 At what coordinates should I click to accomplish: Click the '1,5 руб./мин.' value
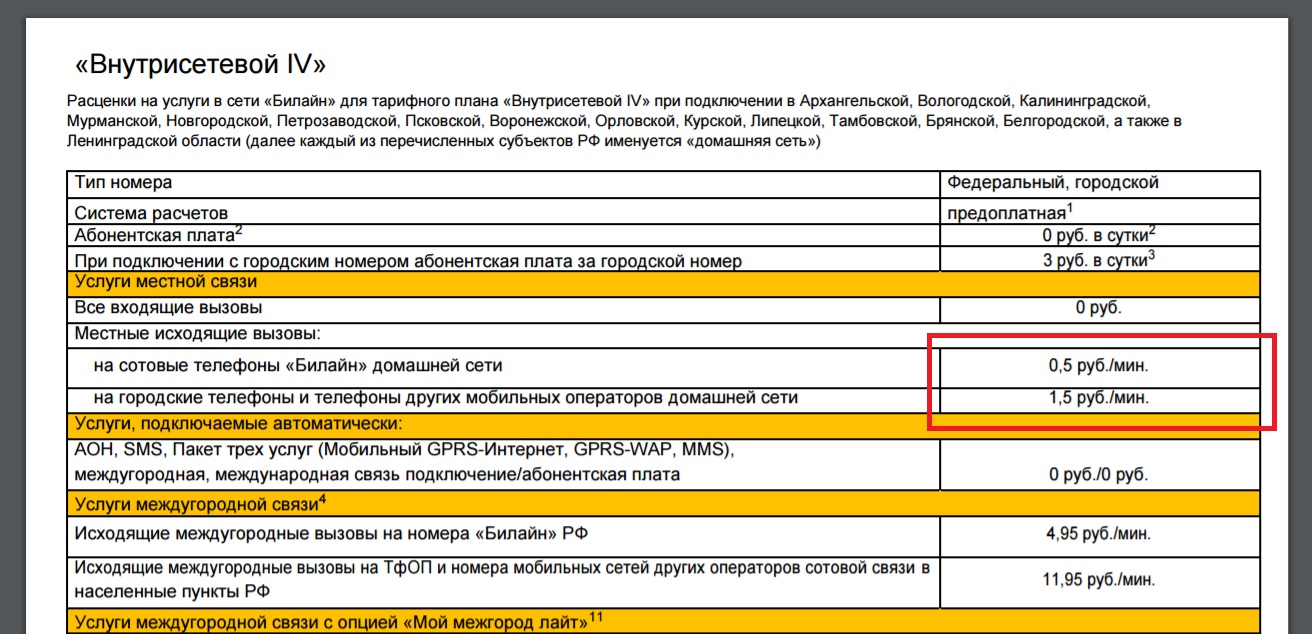tap(1099, 397)
